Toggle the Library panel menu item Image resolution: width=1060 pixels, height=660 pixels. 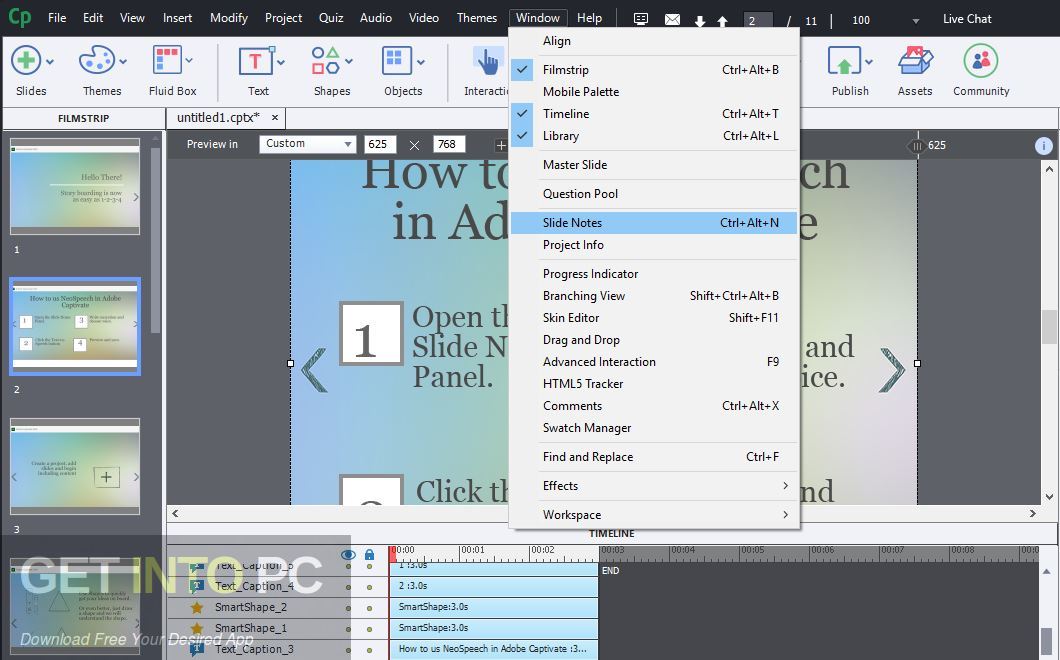[x=654, y=136]
